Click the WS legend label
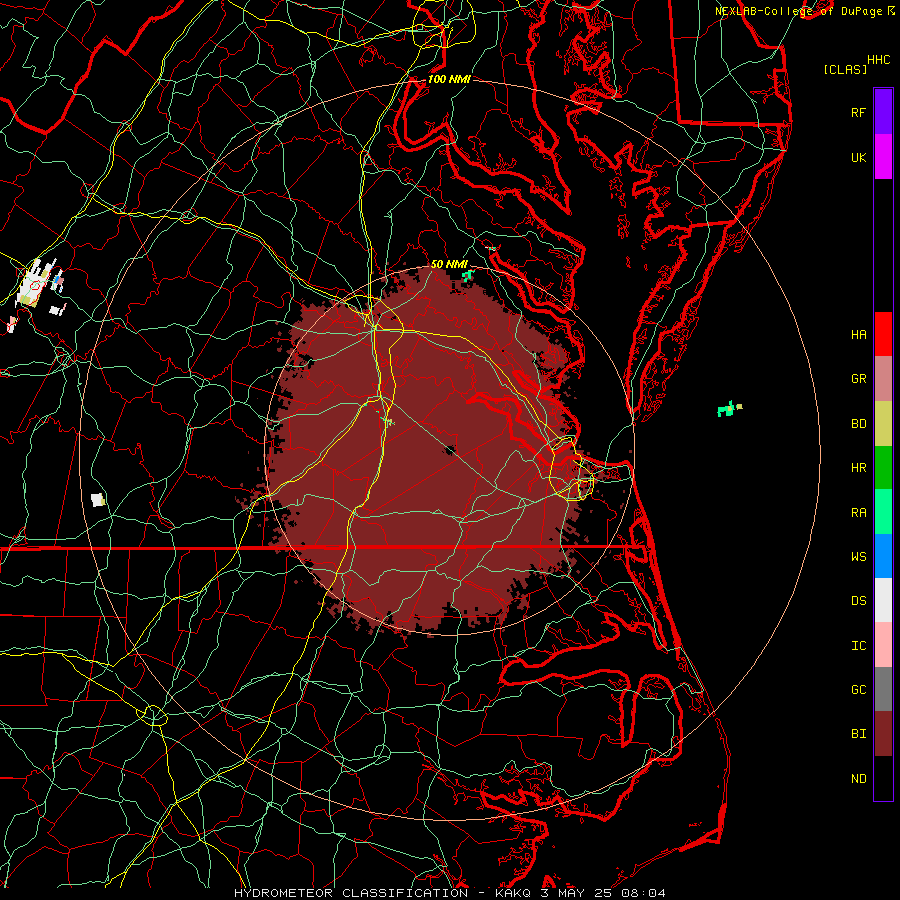Viewport: 900px width, 900px height. coord(858,557)
